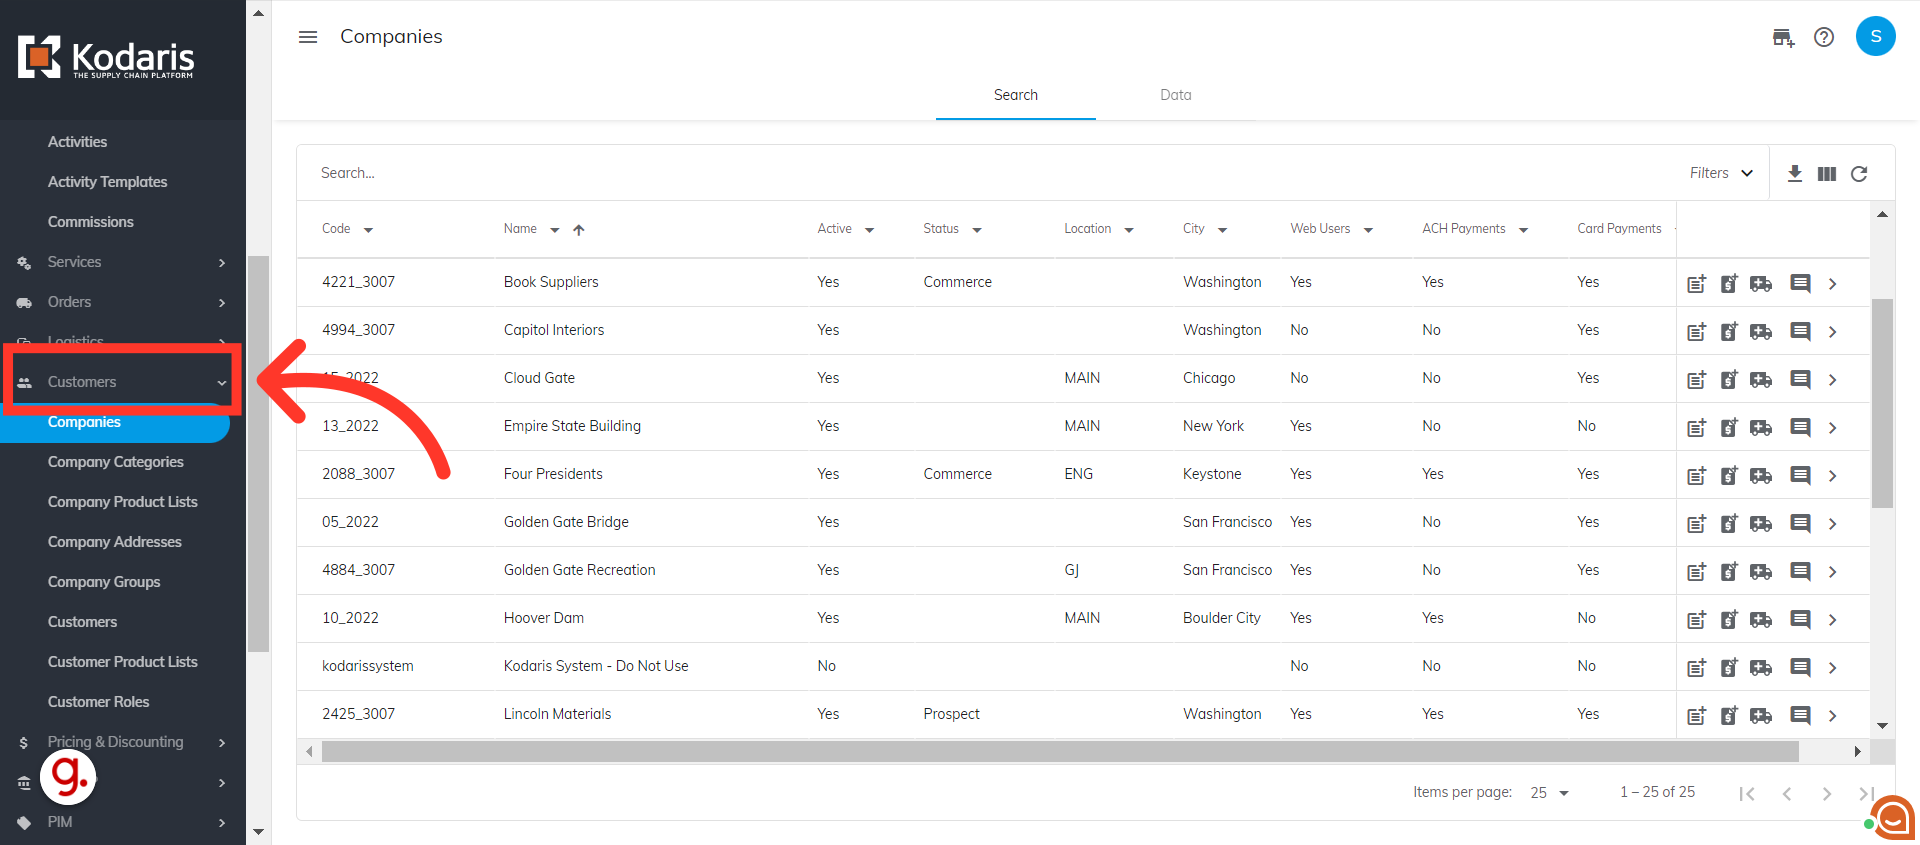Open Customer Roles in the sidebar
The width and height of the screenshot is (1920, 845).
[98, 702]
